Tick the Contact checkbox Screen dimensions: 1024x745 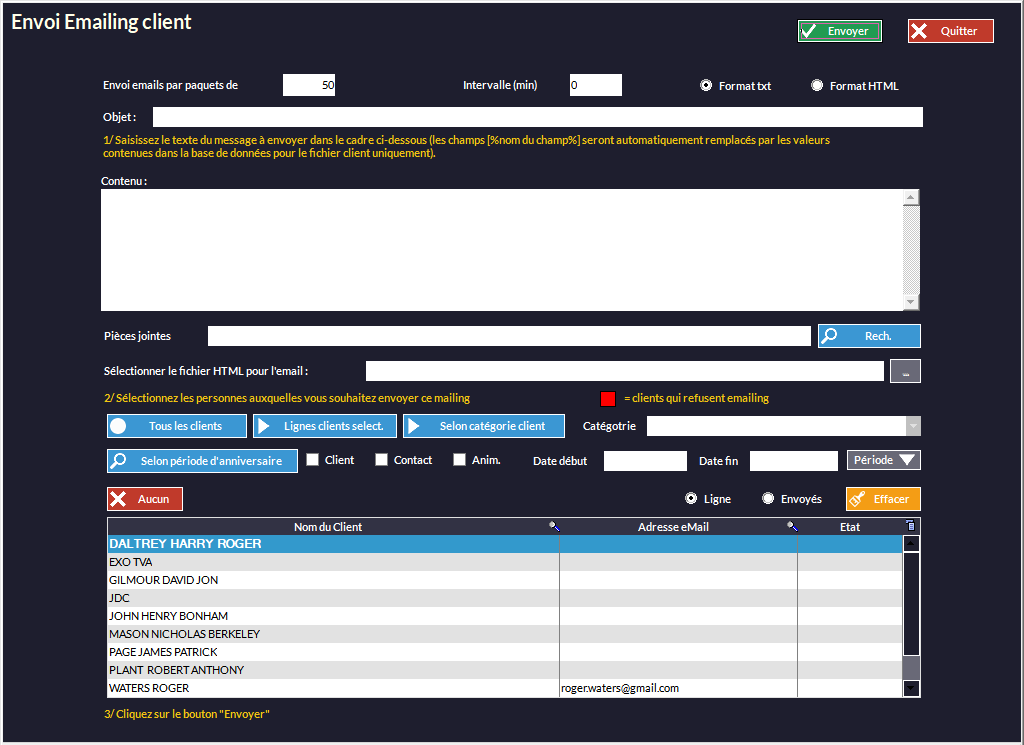click(381, 460)
